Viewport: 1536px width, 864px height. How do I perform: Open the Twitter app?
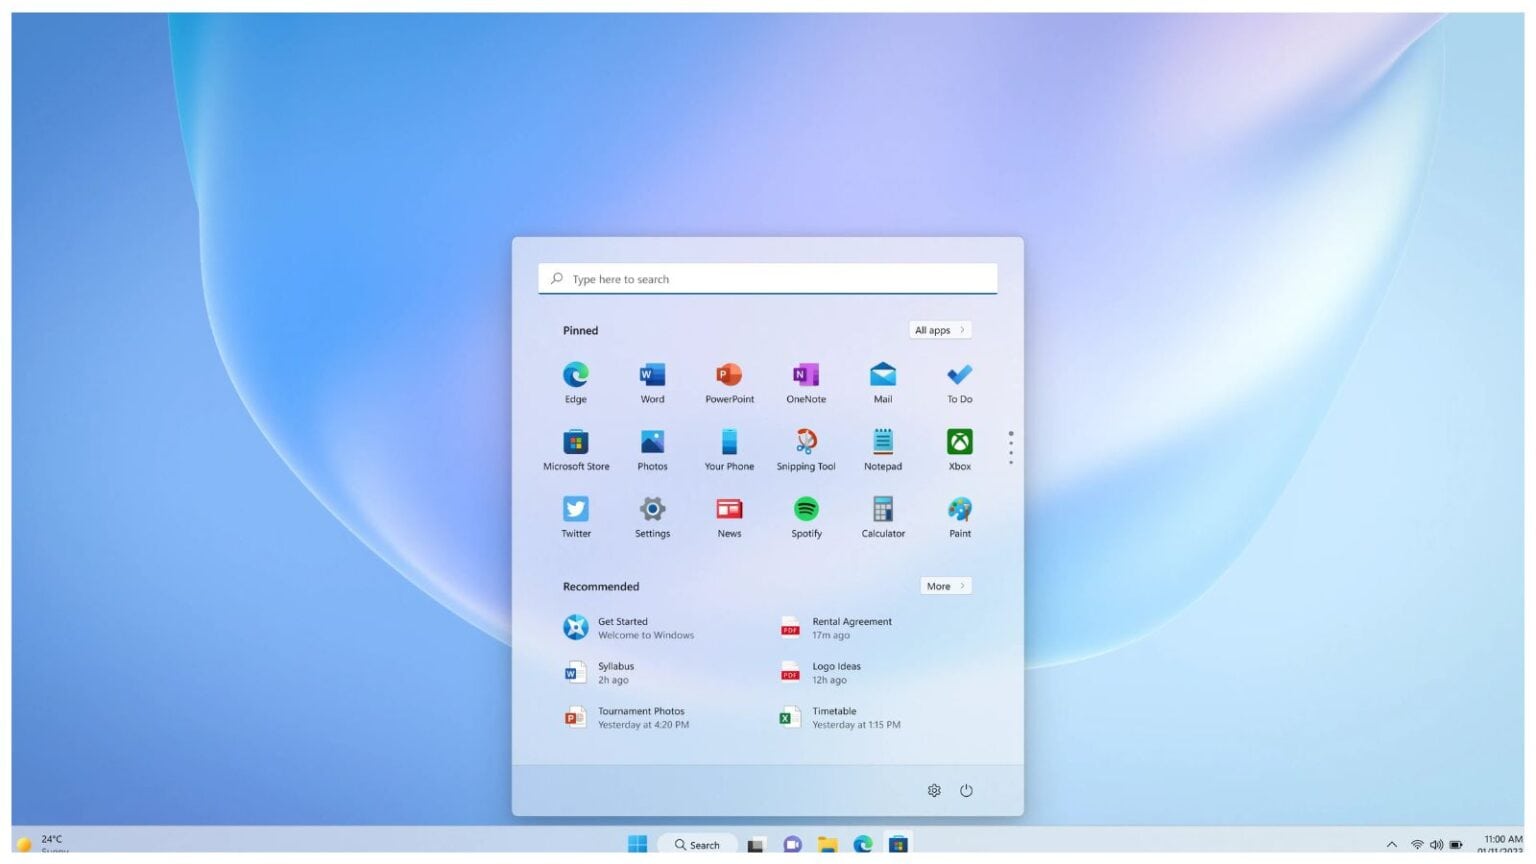pyautogui.click(x=576, y=516)
